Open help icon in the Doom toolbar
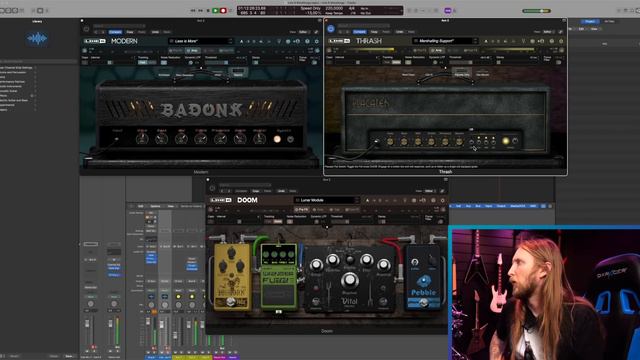640x360 pixels. [x=433, y=200]
